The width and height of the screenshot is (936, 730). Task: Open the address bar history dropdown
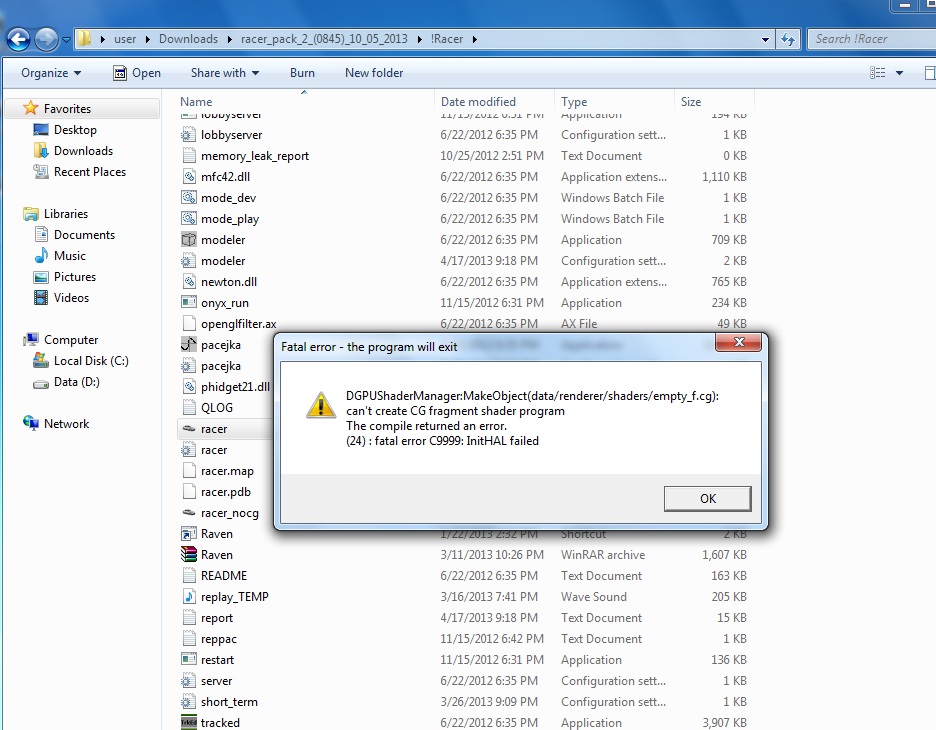tap(765, 40)
